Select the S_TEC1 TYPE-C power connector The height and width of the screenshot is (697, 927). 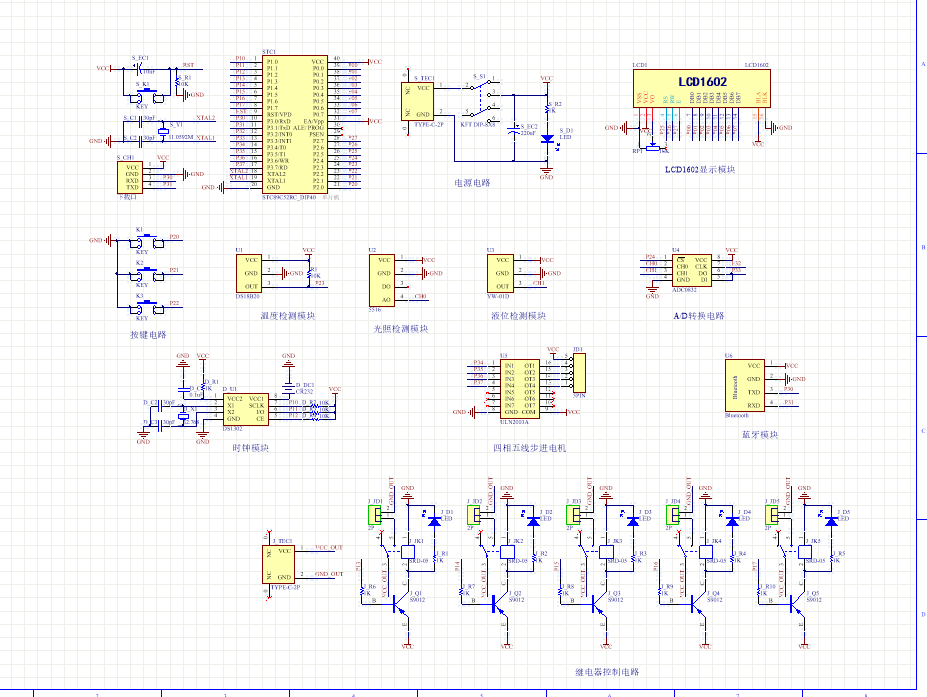417,102
